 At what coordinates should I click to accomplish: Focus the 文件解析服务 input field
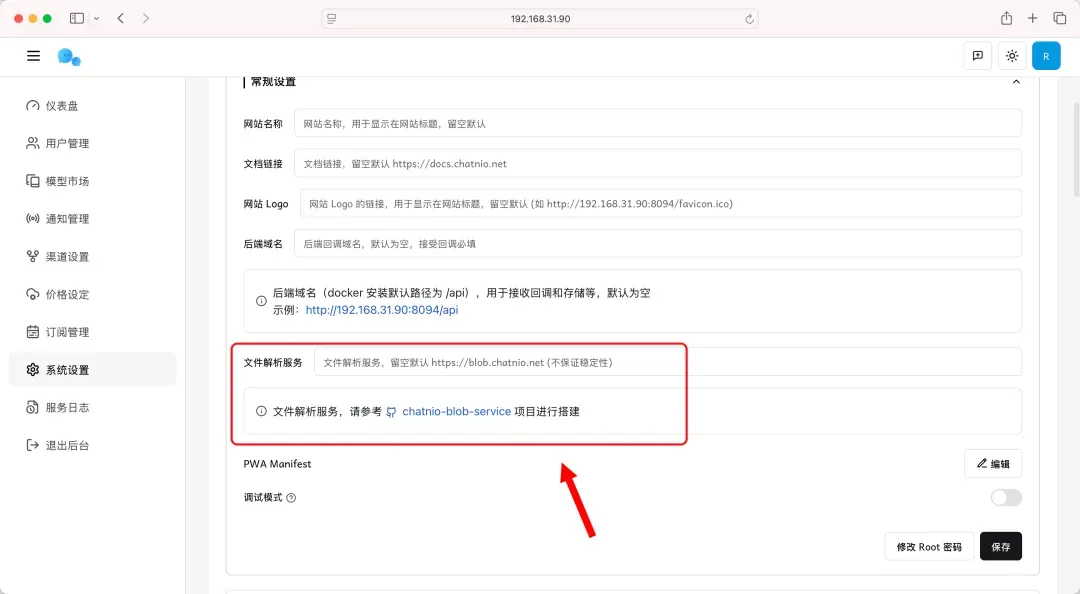click(x=667, y=362)
